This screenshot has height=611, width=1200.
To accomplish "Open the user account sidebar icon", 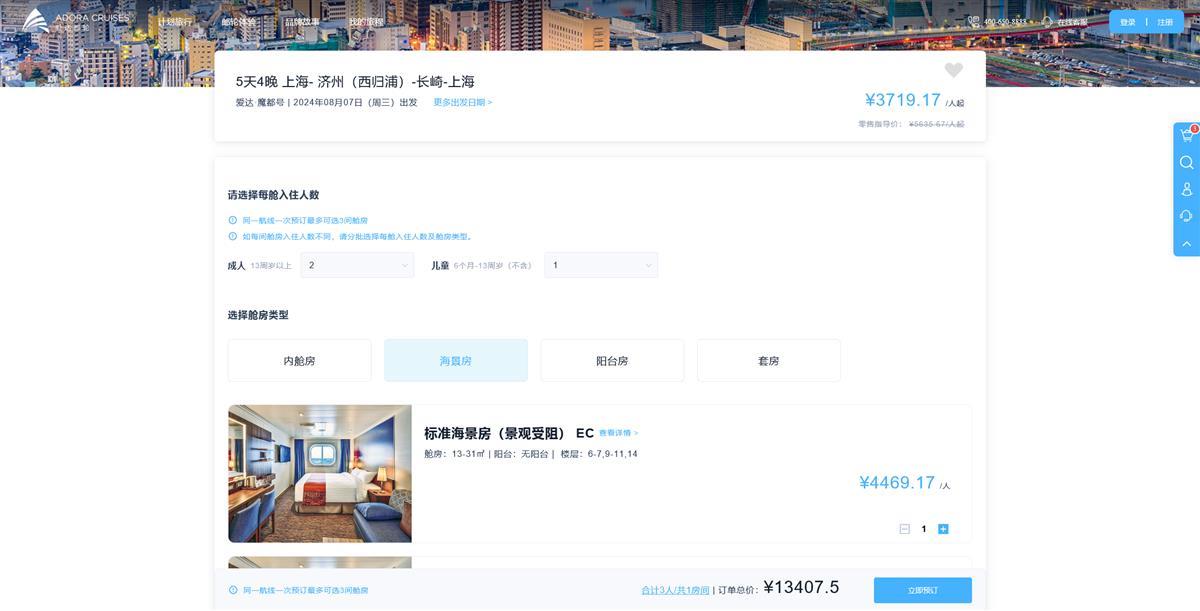I will 1186,189.
